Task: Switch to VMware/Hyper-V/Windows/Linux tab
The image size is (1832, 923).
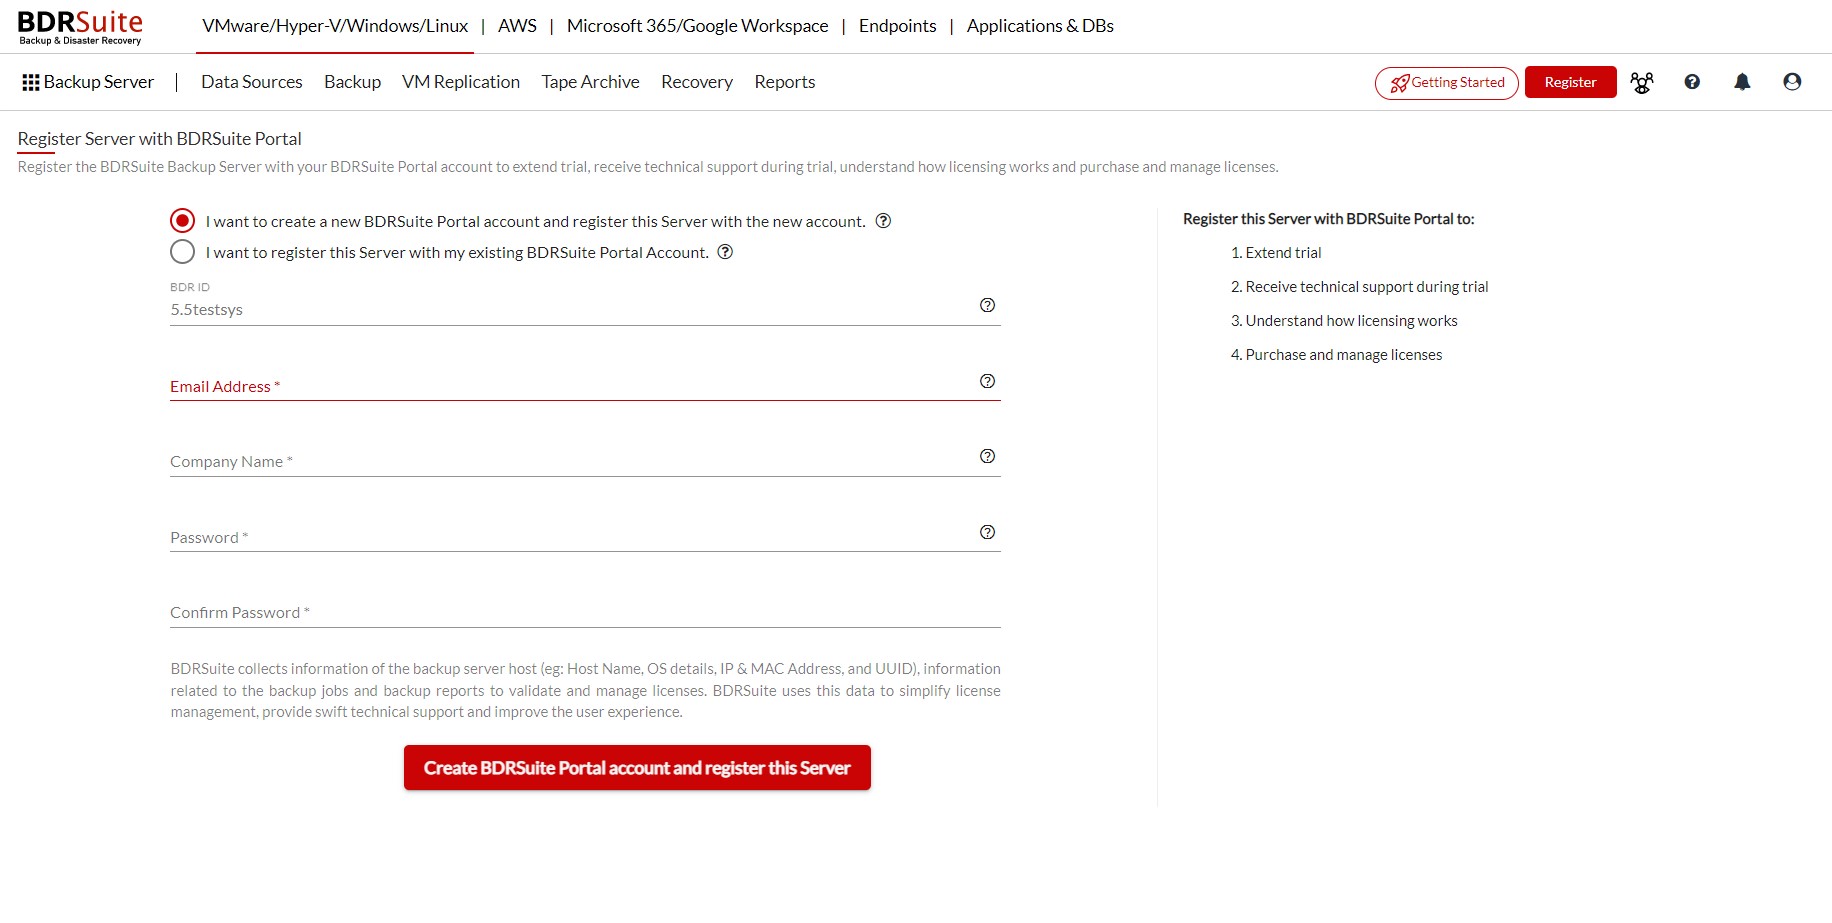Action: pos(335,26)
